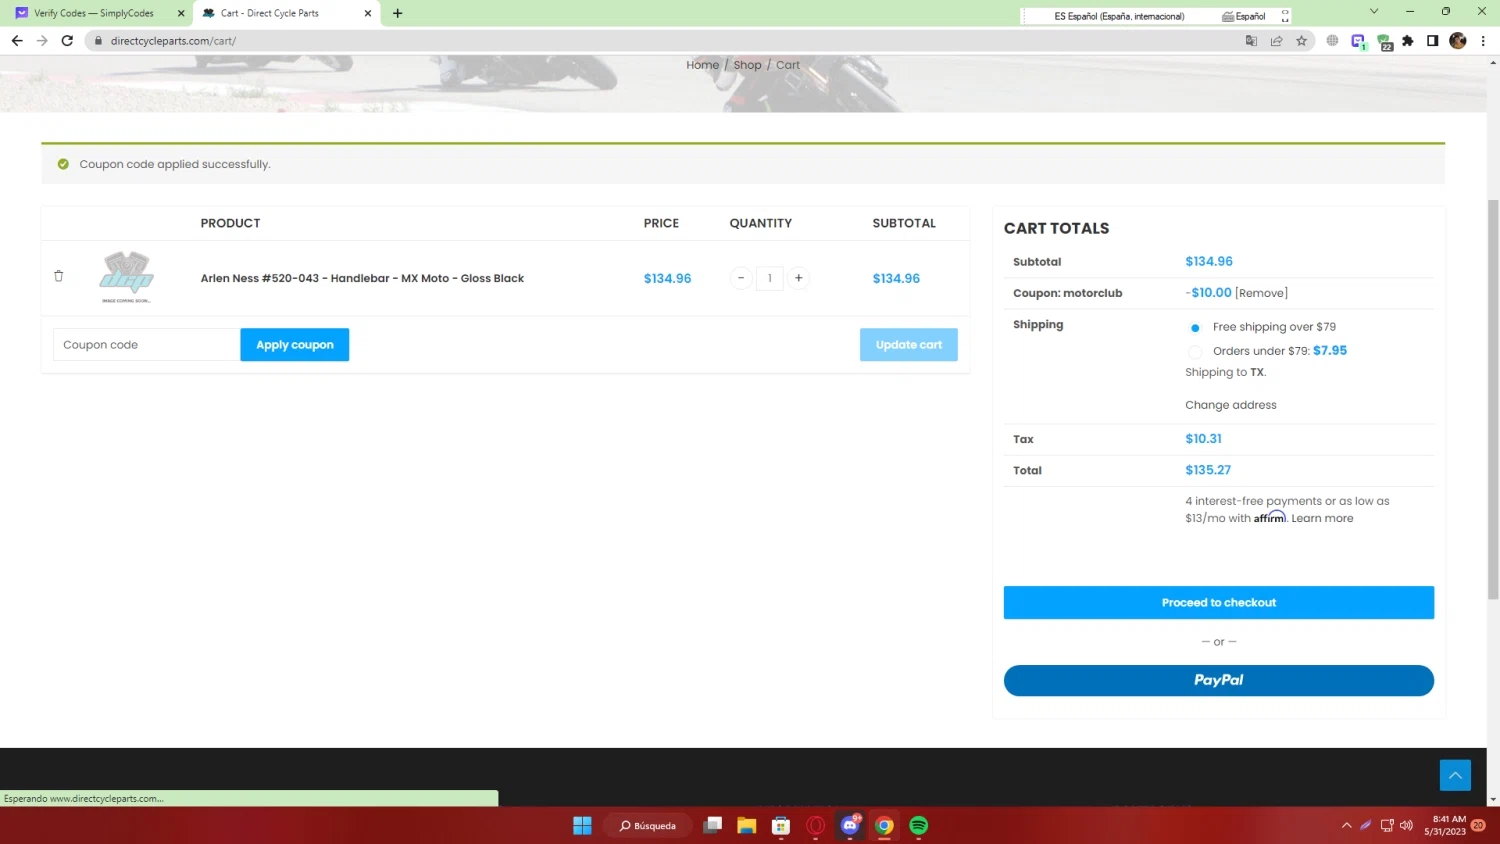
Task: Share this page icon in address bar
Action: (1276, 41)
